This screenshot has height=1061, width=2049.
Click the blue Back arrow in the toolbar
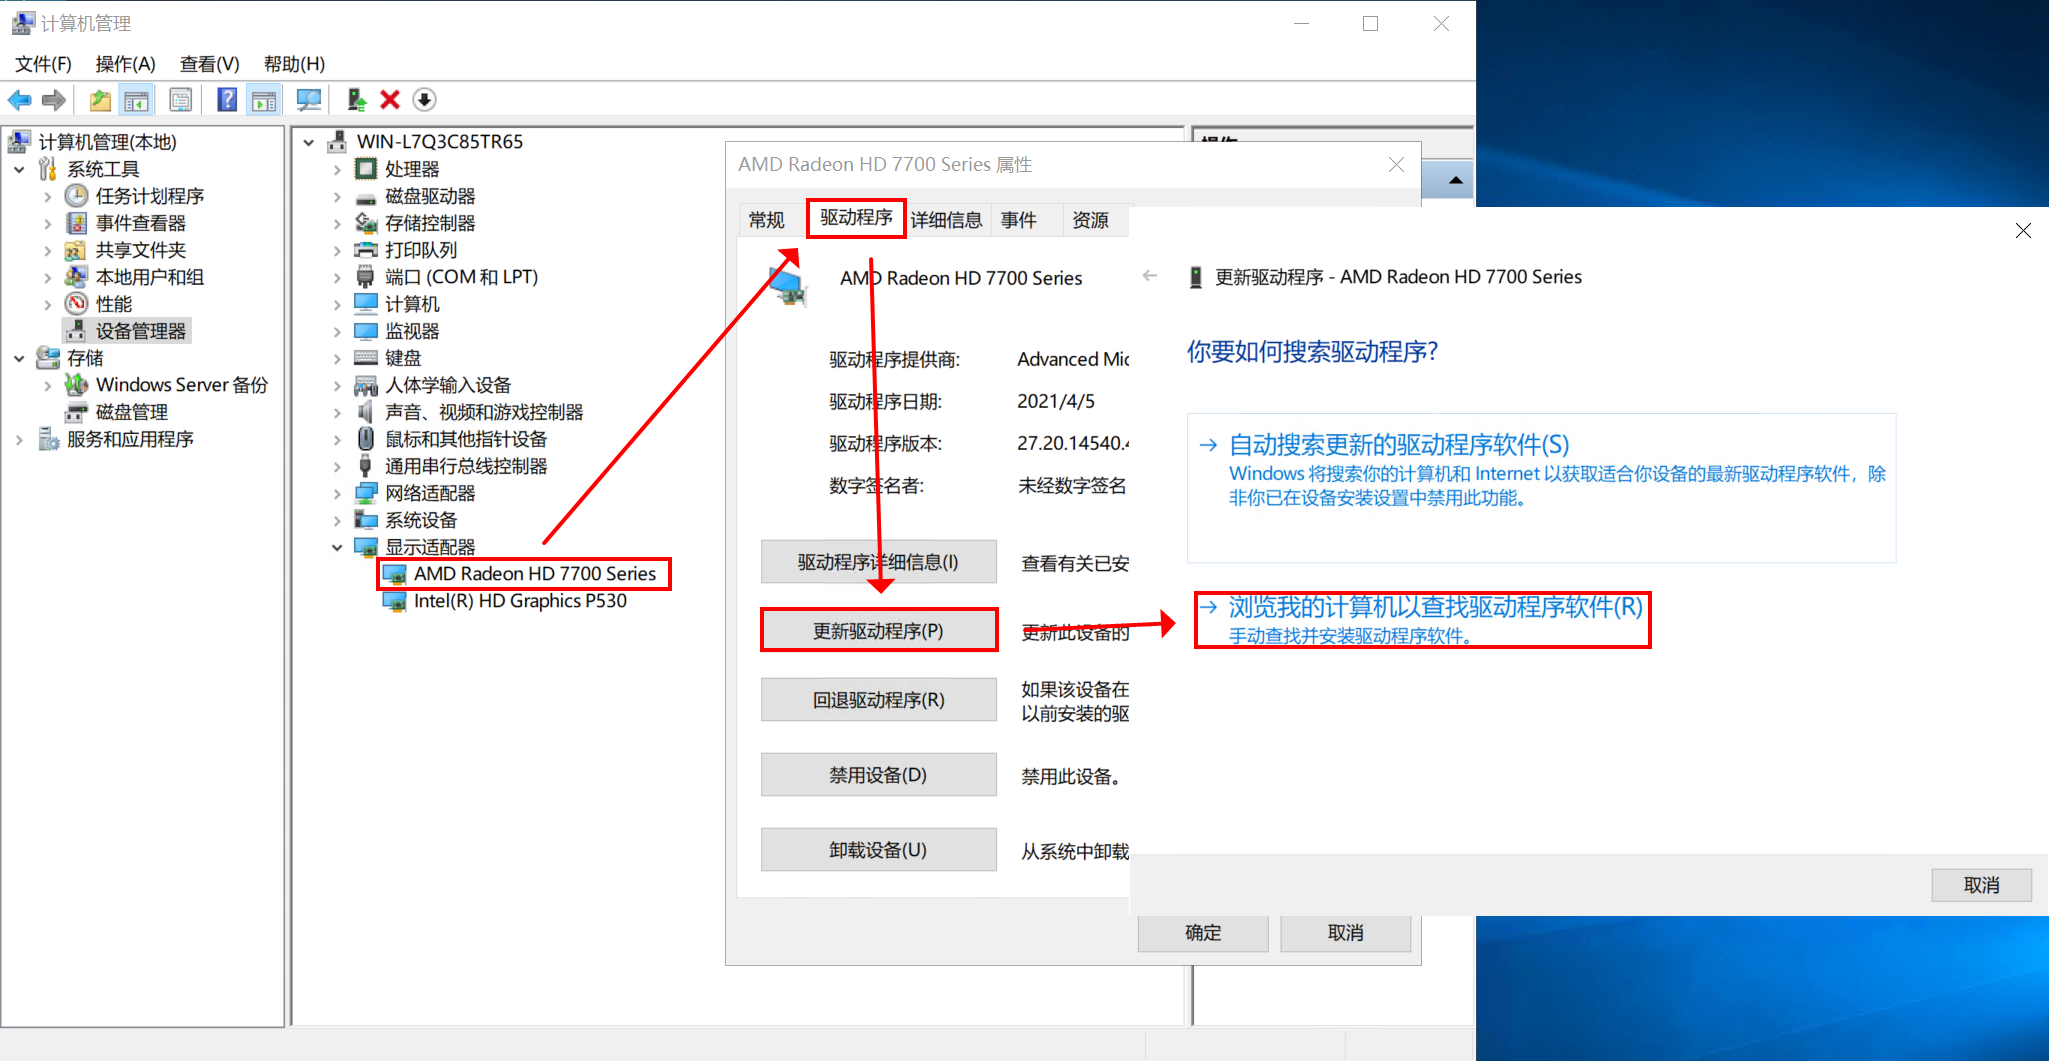[x=19, y=100]
